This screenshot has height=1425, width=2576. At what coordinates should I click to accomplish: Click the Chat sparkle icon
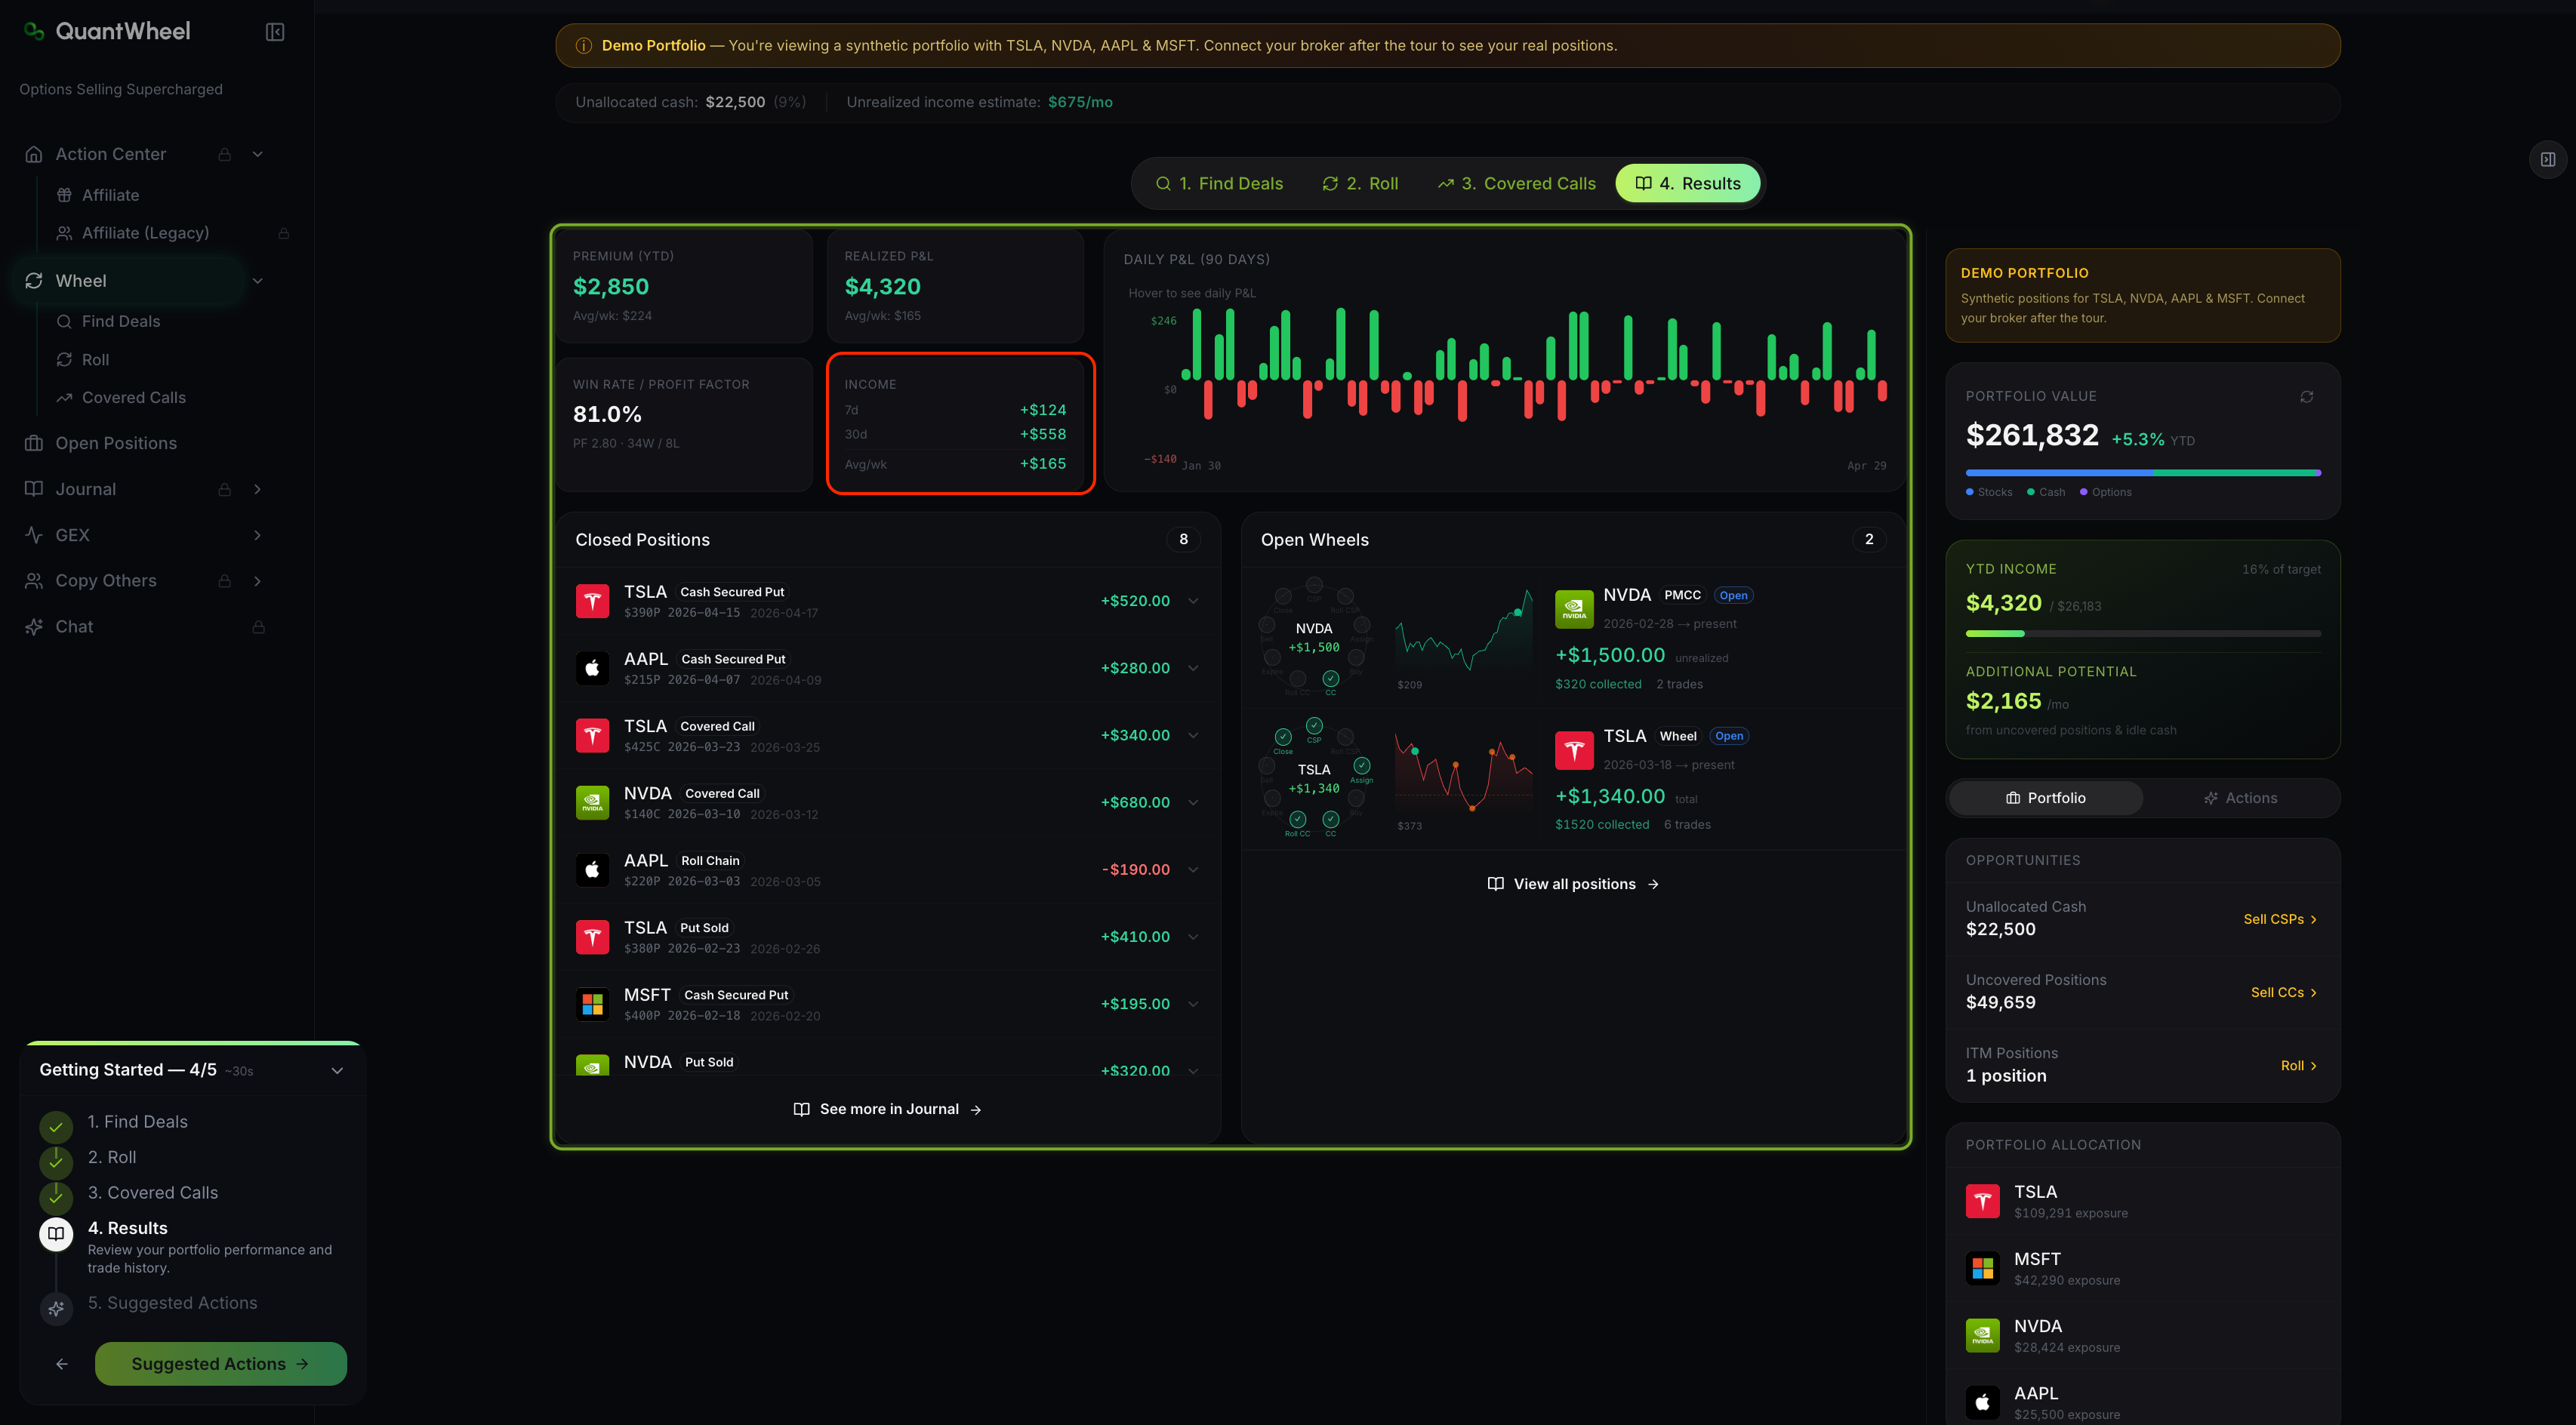point(34,627)
